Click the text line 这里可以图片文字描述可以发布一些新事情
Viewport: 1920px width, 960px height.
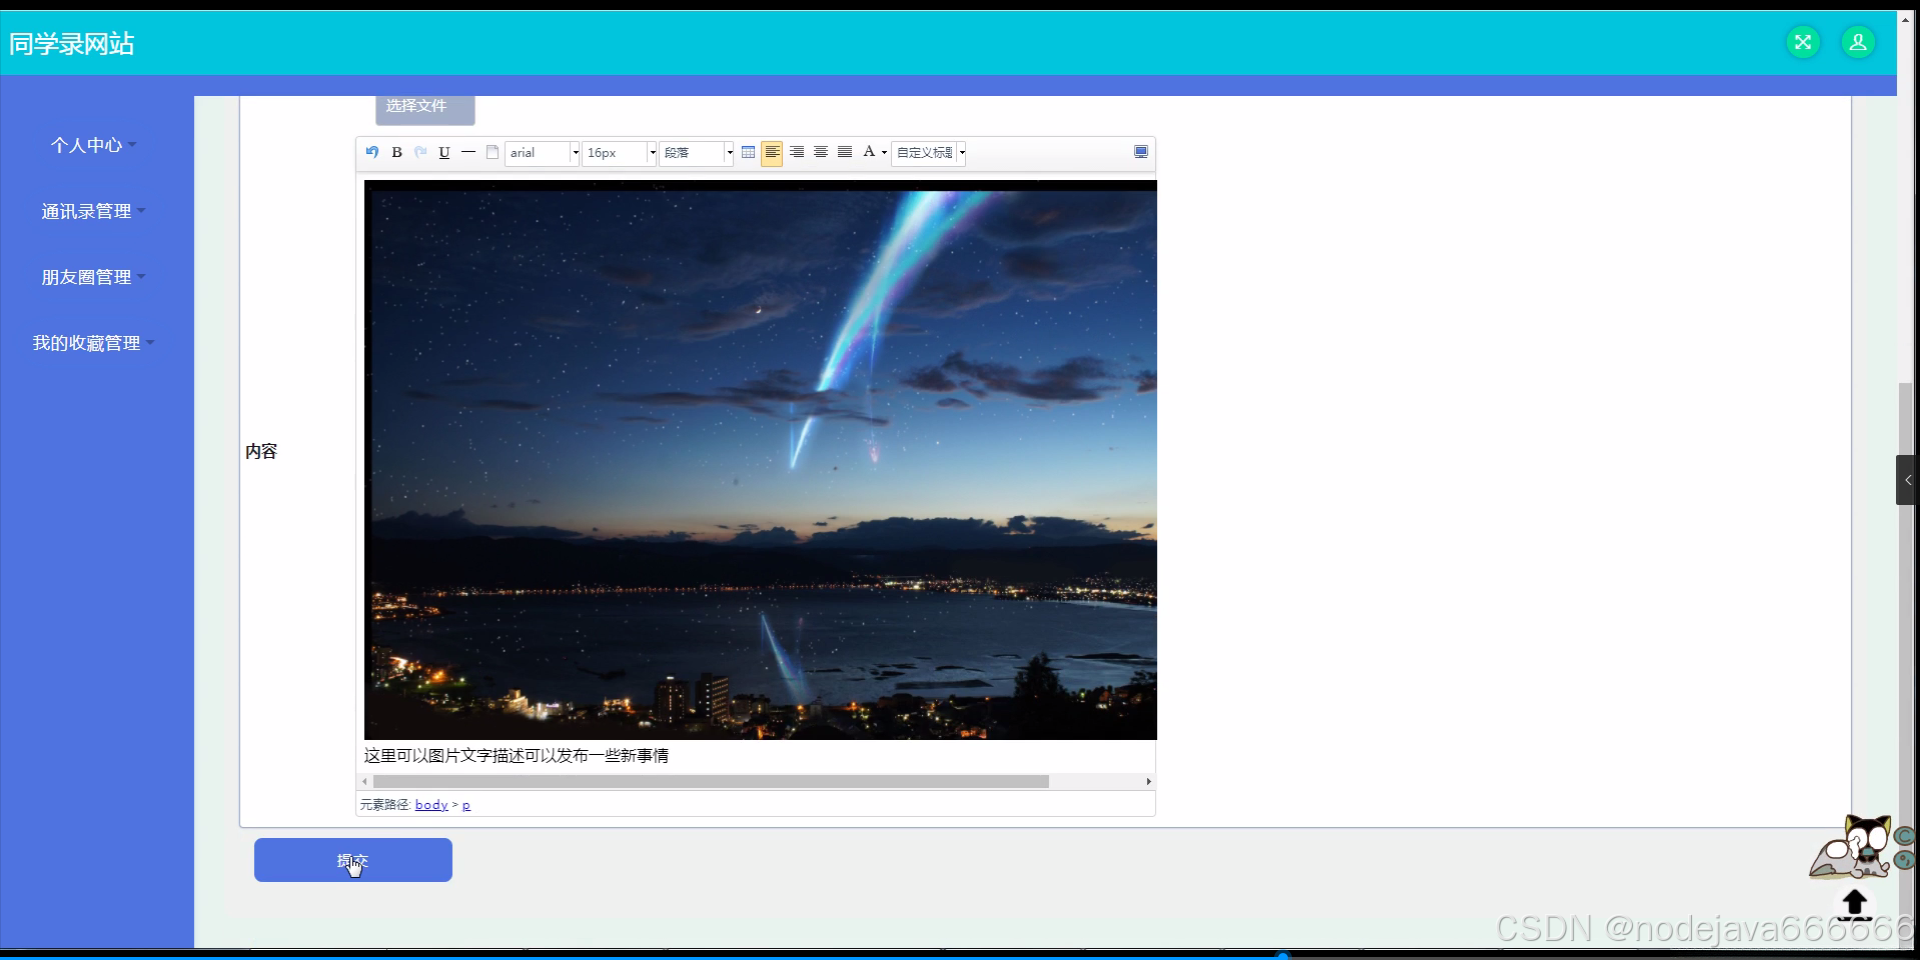pos(516,756)
